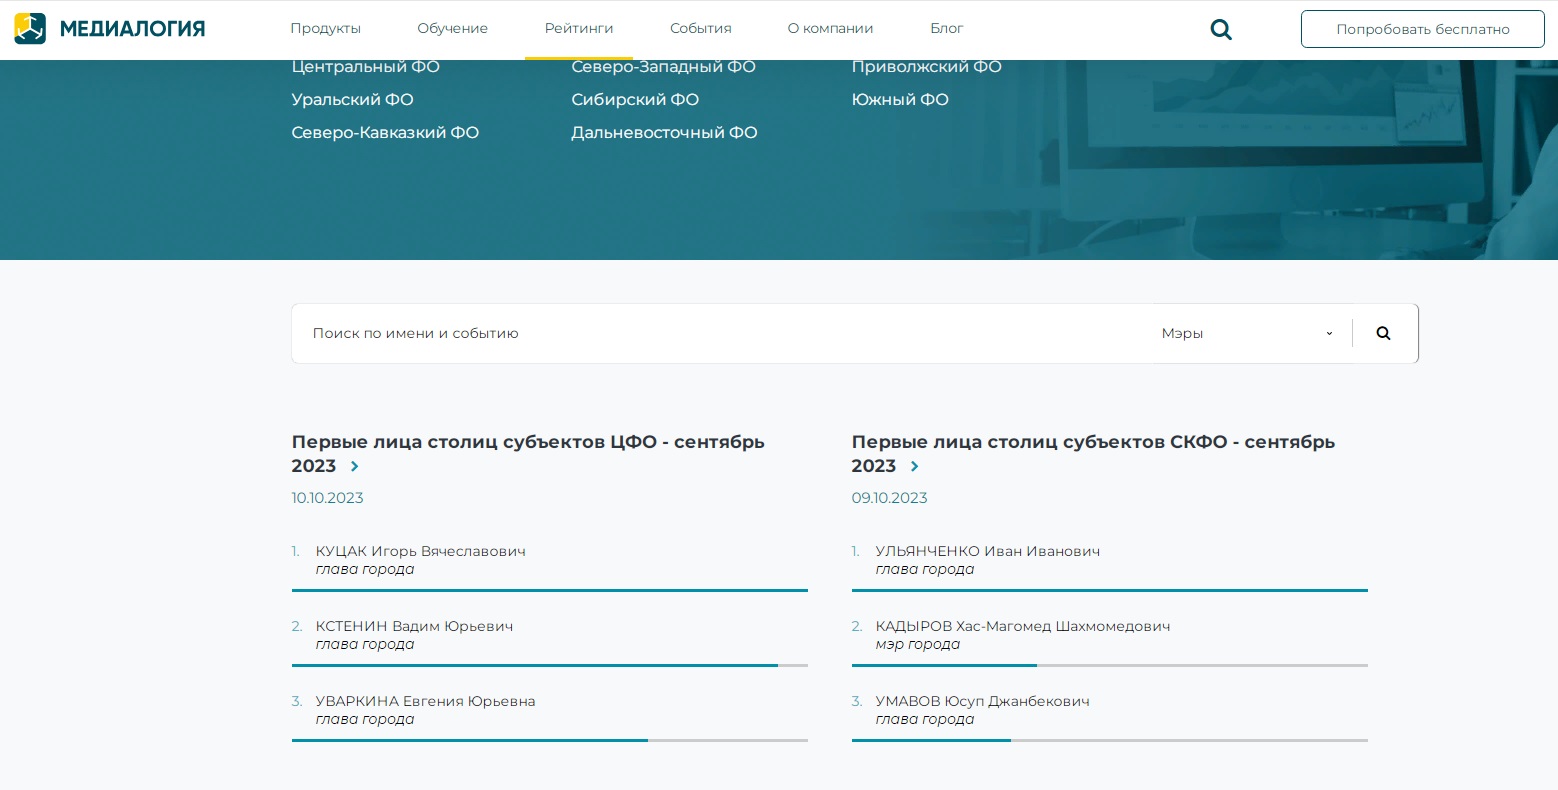Image resolution: width=1558 pixels, height=790 pixels.
Task: Open КАДЫРОВ Хас-Магомед Шахмомедович entry
Action: pos(1022,626)
